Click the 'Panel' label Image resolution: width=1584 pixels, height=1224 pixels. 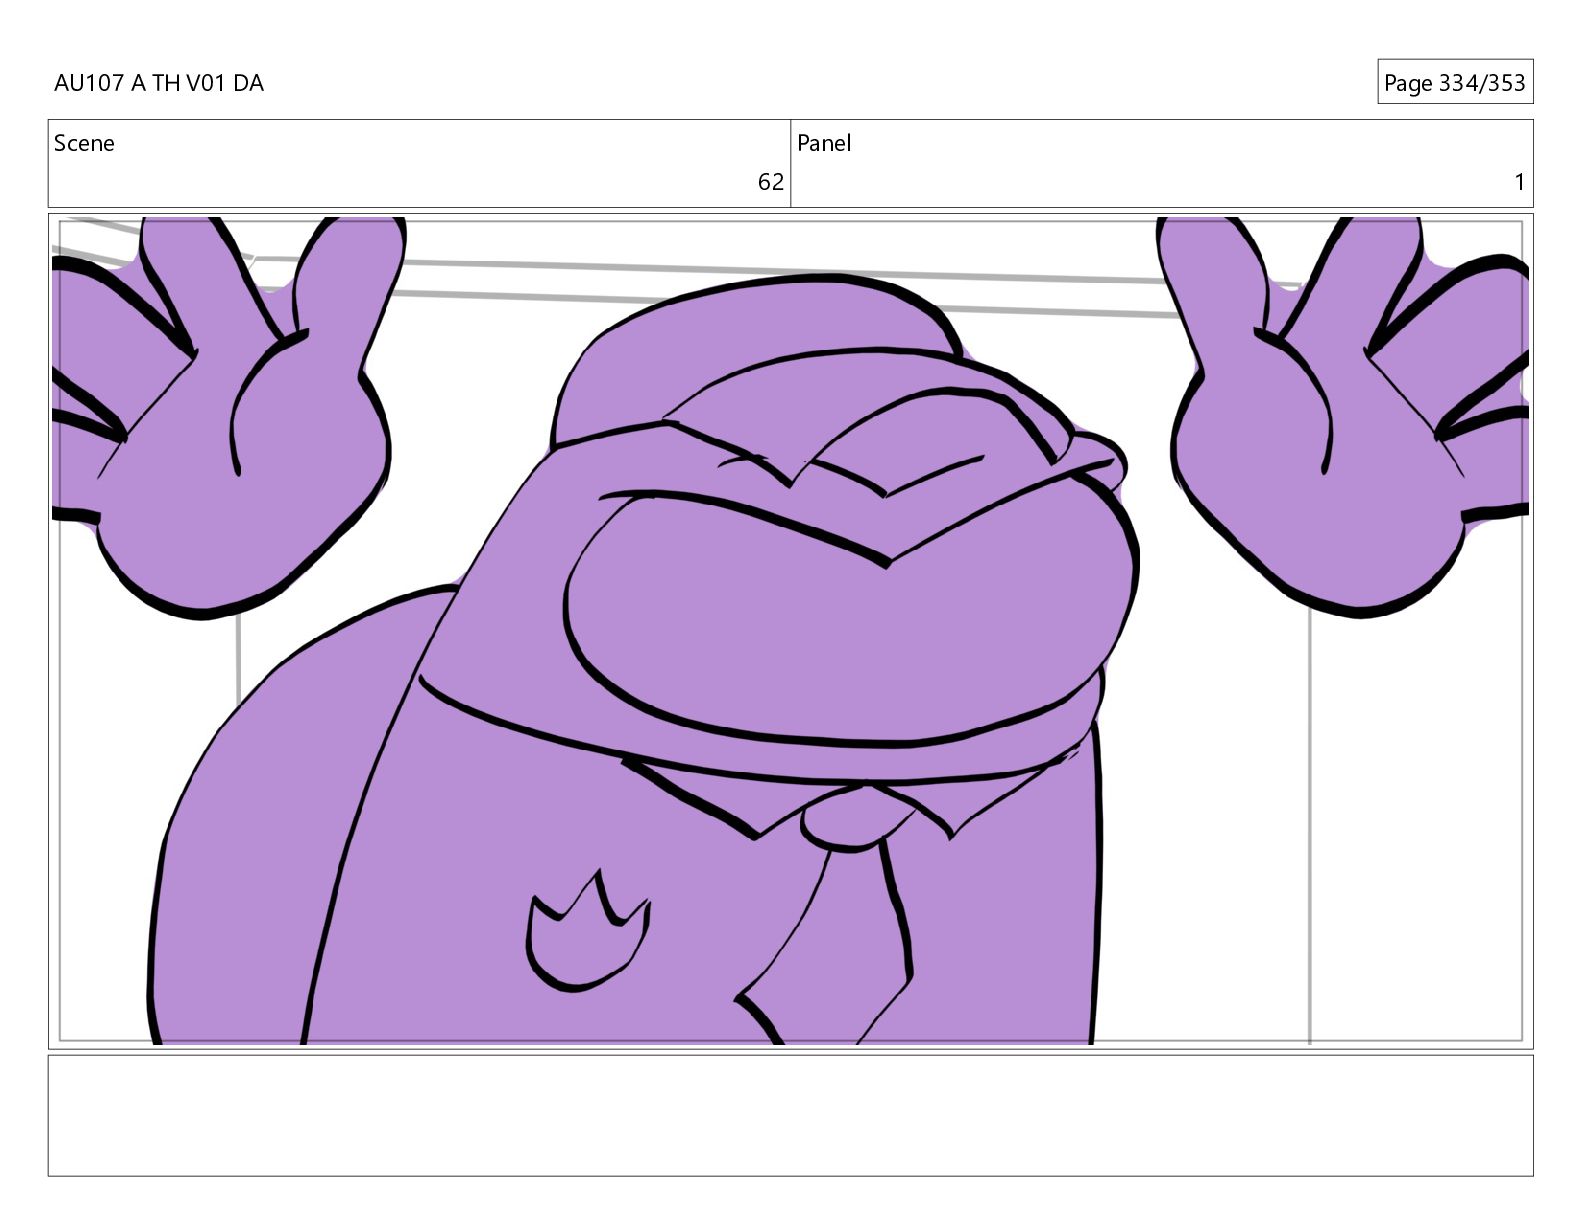[824, 143]
